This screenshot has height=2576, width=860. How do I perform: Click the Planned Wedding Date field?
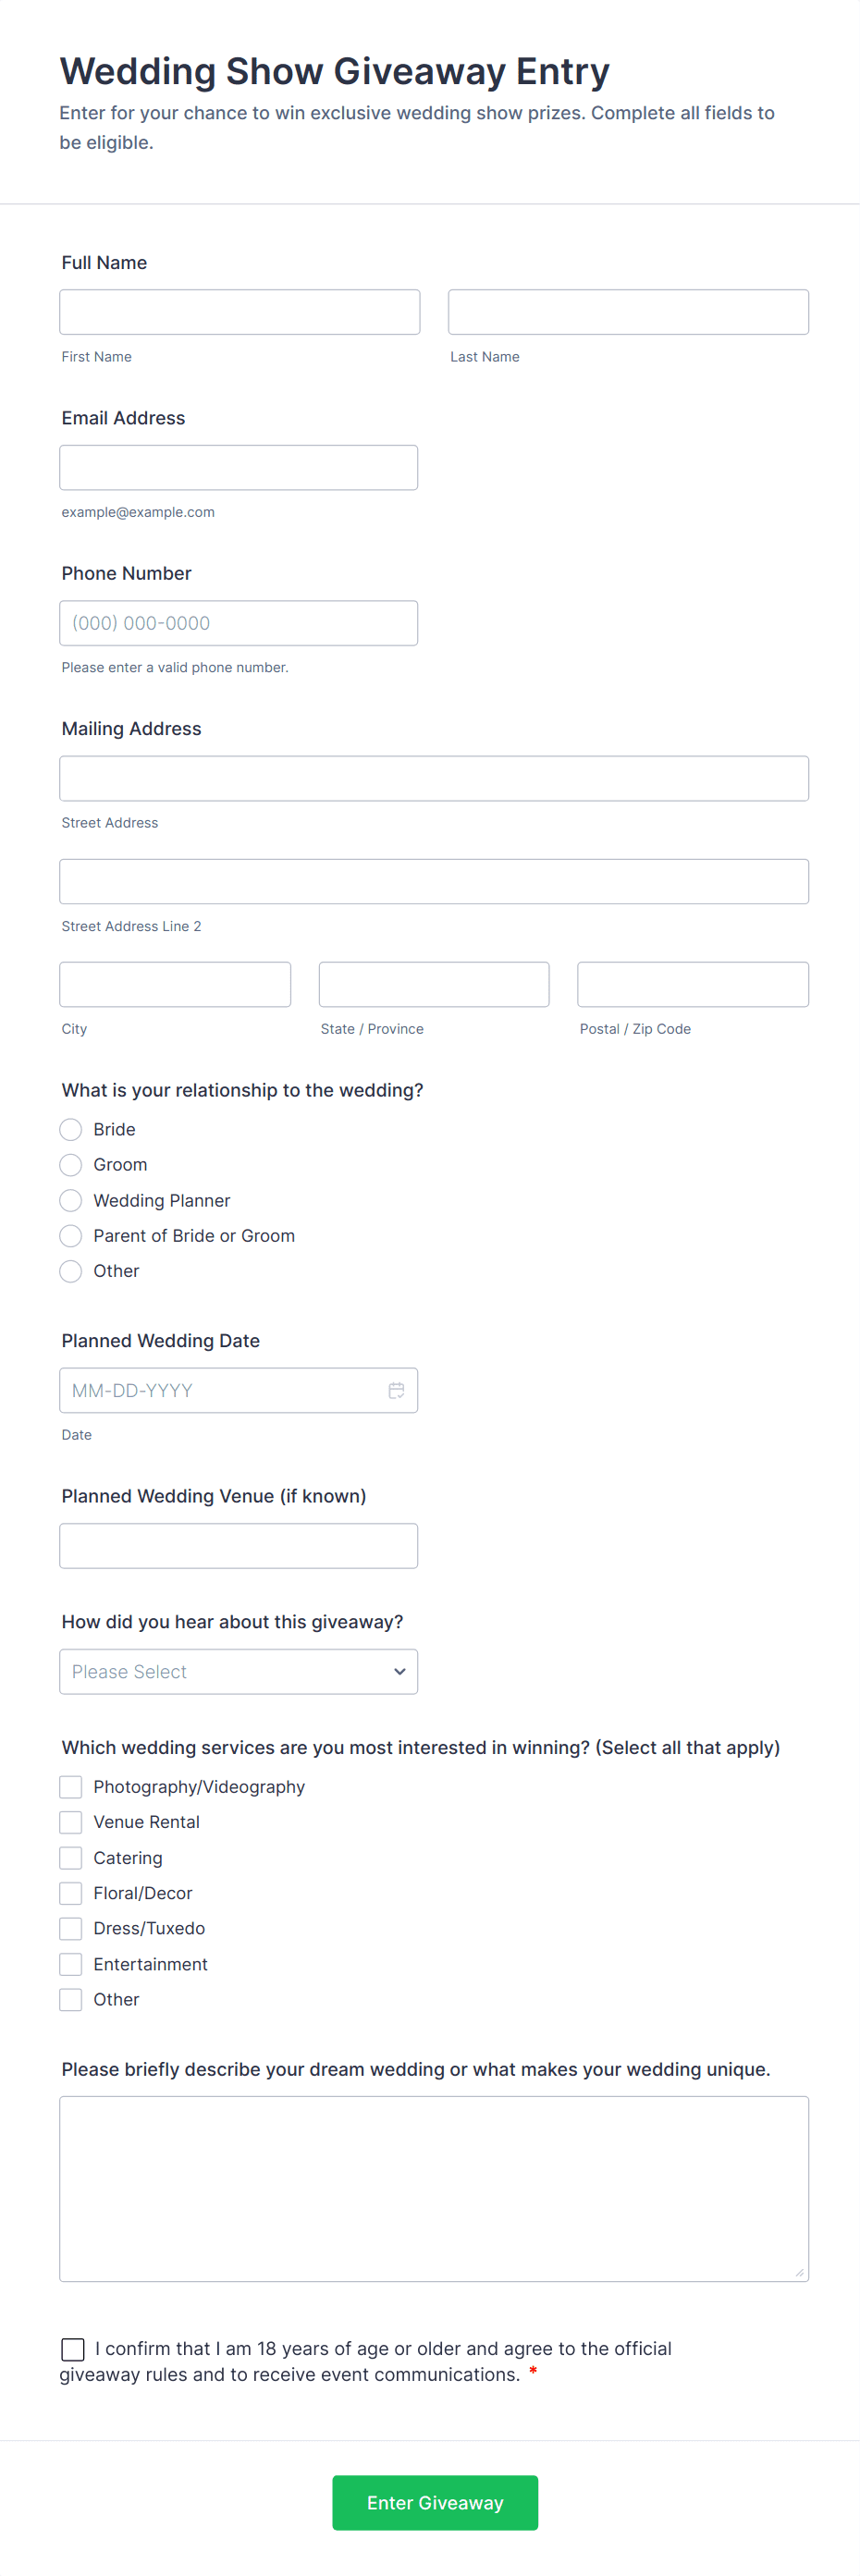pos(220,1390)
